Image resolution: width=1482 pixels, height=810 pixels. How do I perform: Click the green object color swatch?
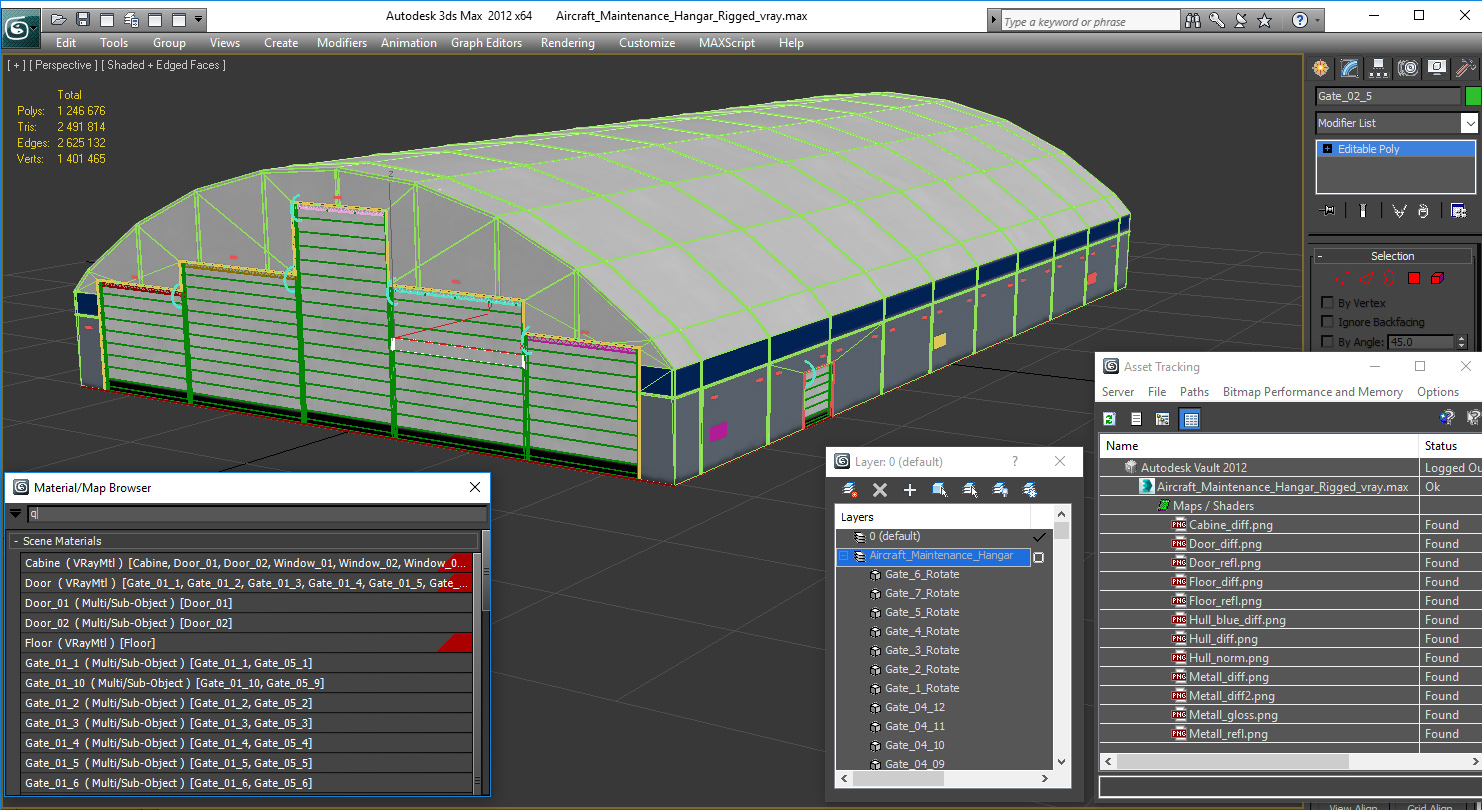tap(1472, 96)
